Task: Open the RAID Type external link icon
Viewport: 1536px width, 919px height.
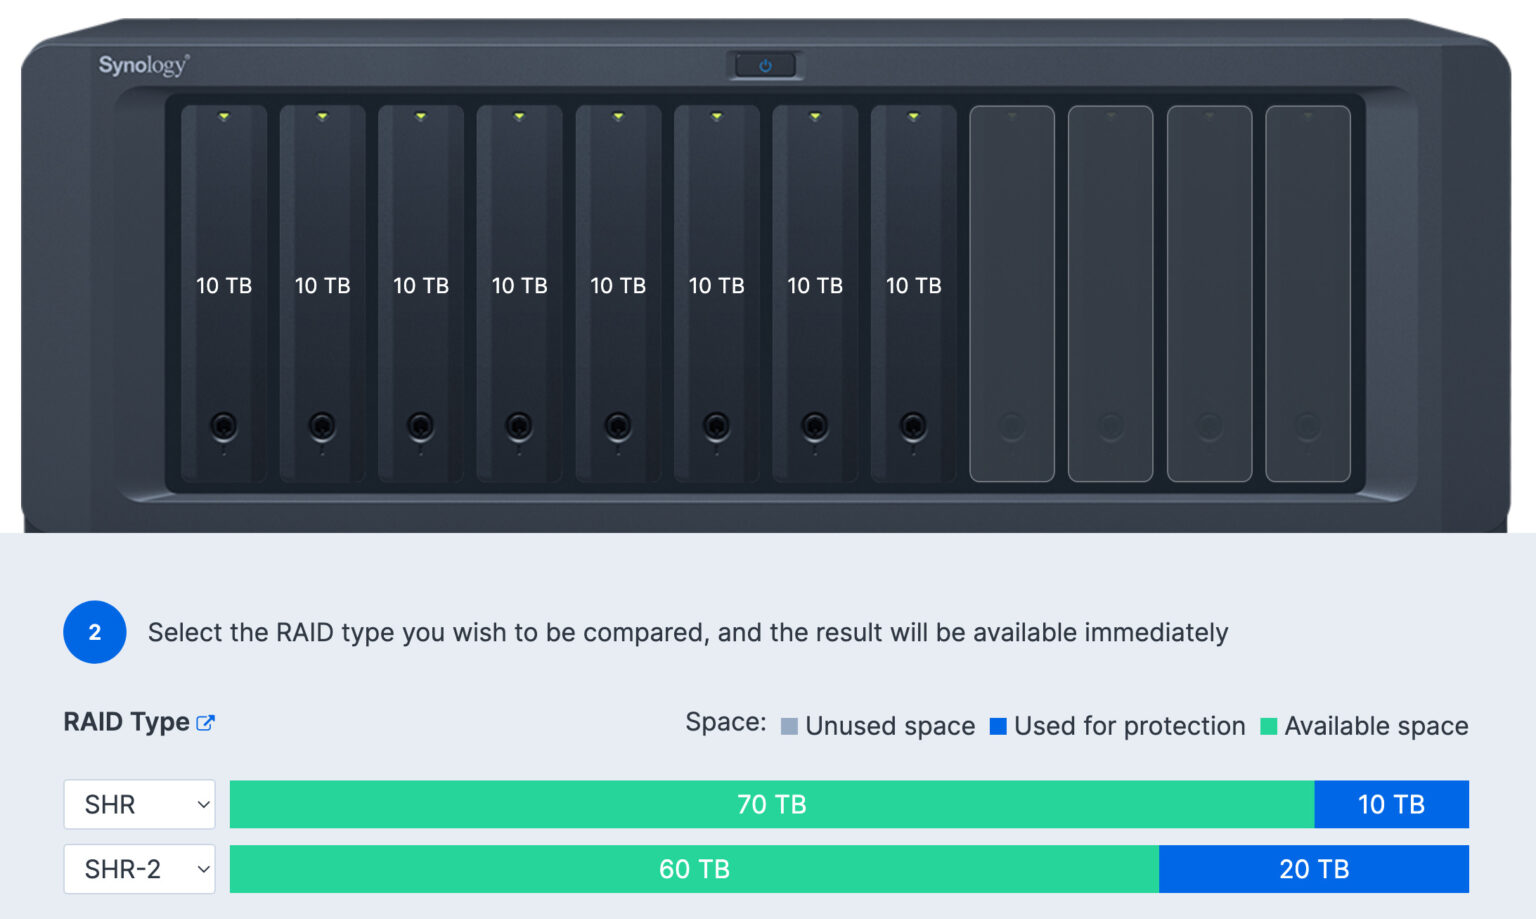Action: [207, 722]
